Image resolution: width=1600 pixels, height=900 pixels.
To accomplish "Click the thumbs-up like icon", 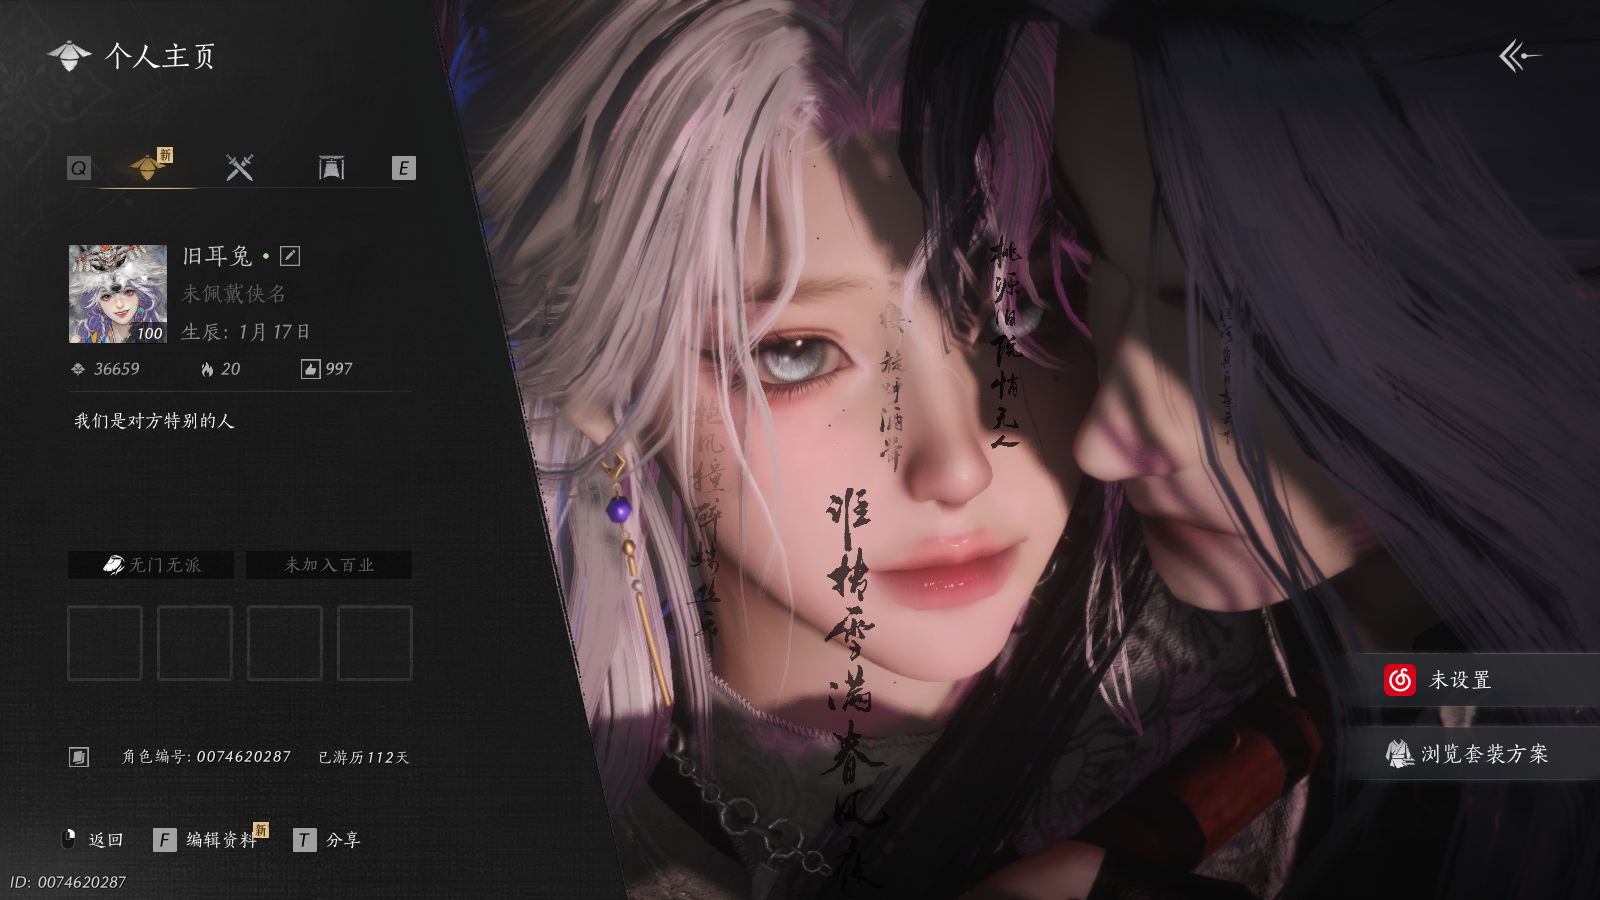I will 310,369.
